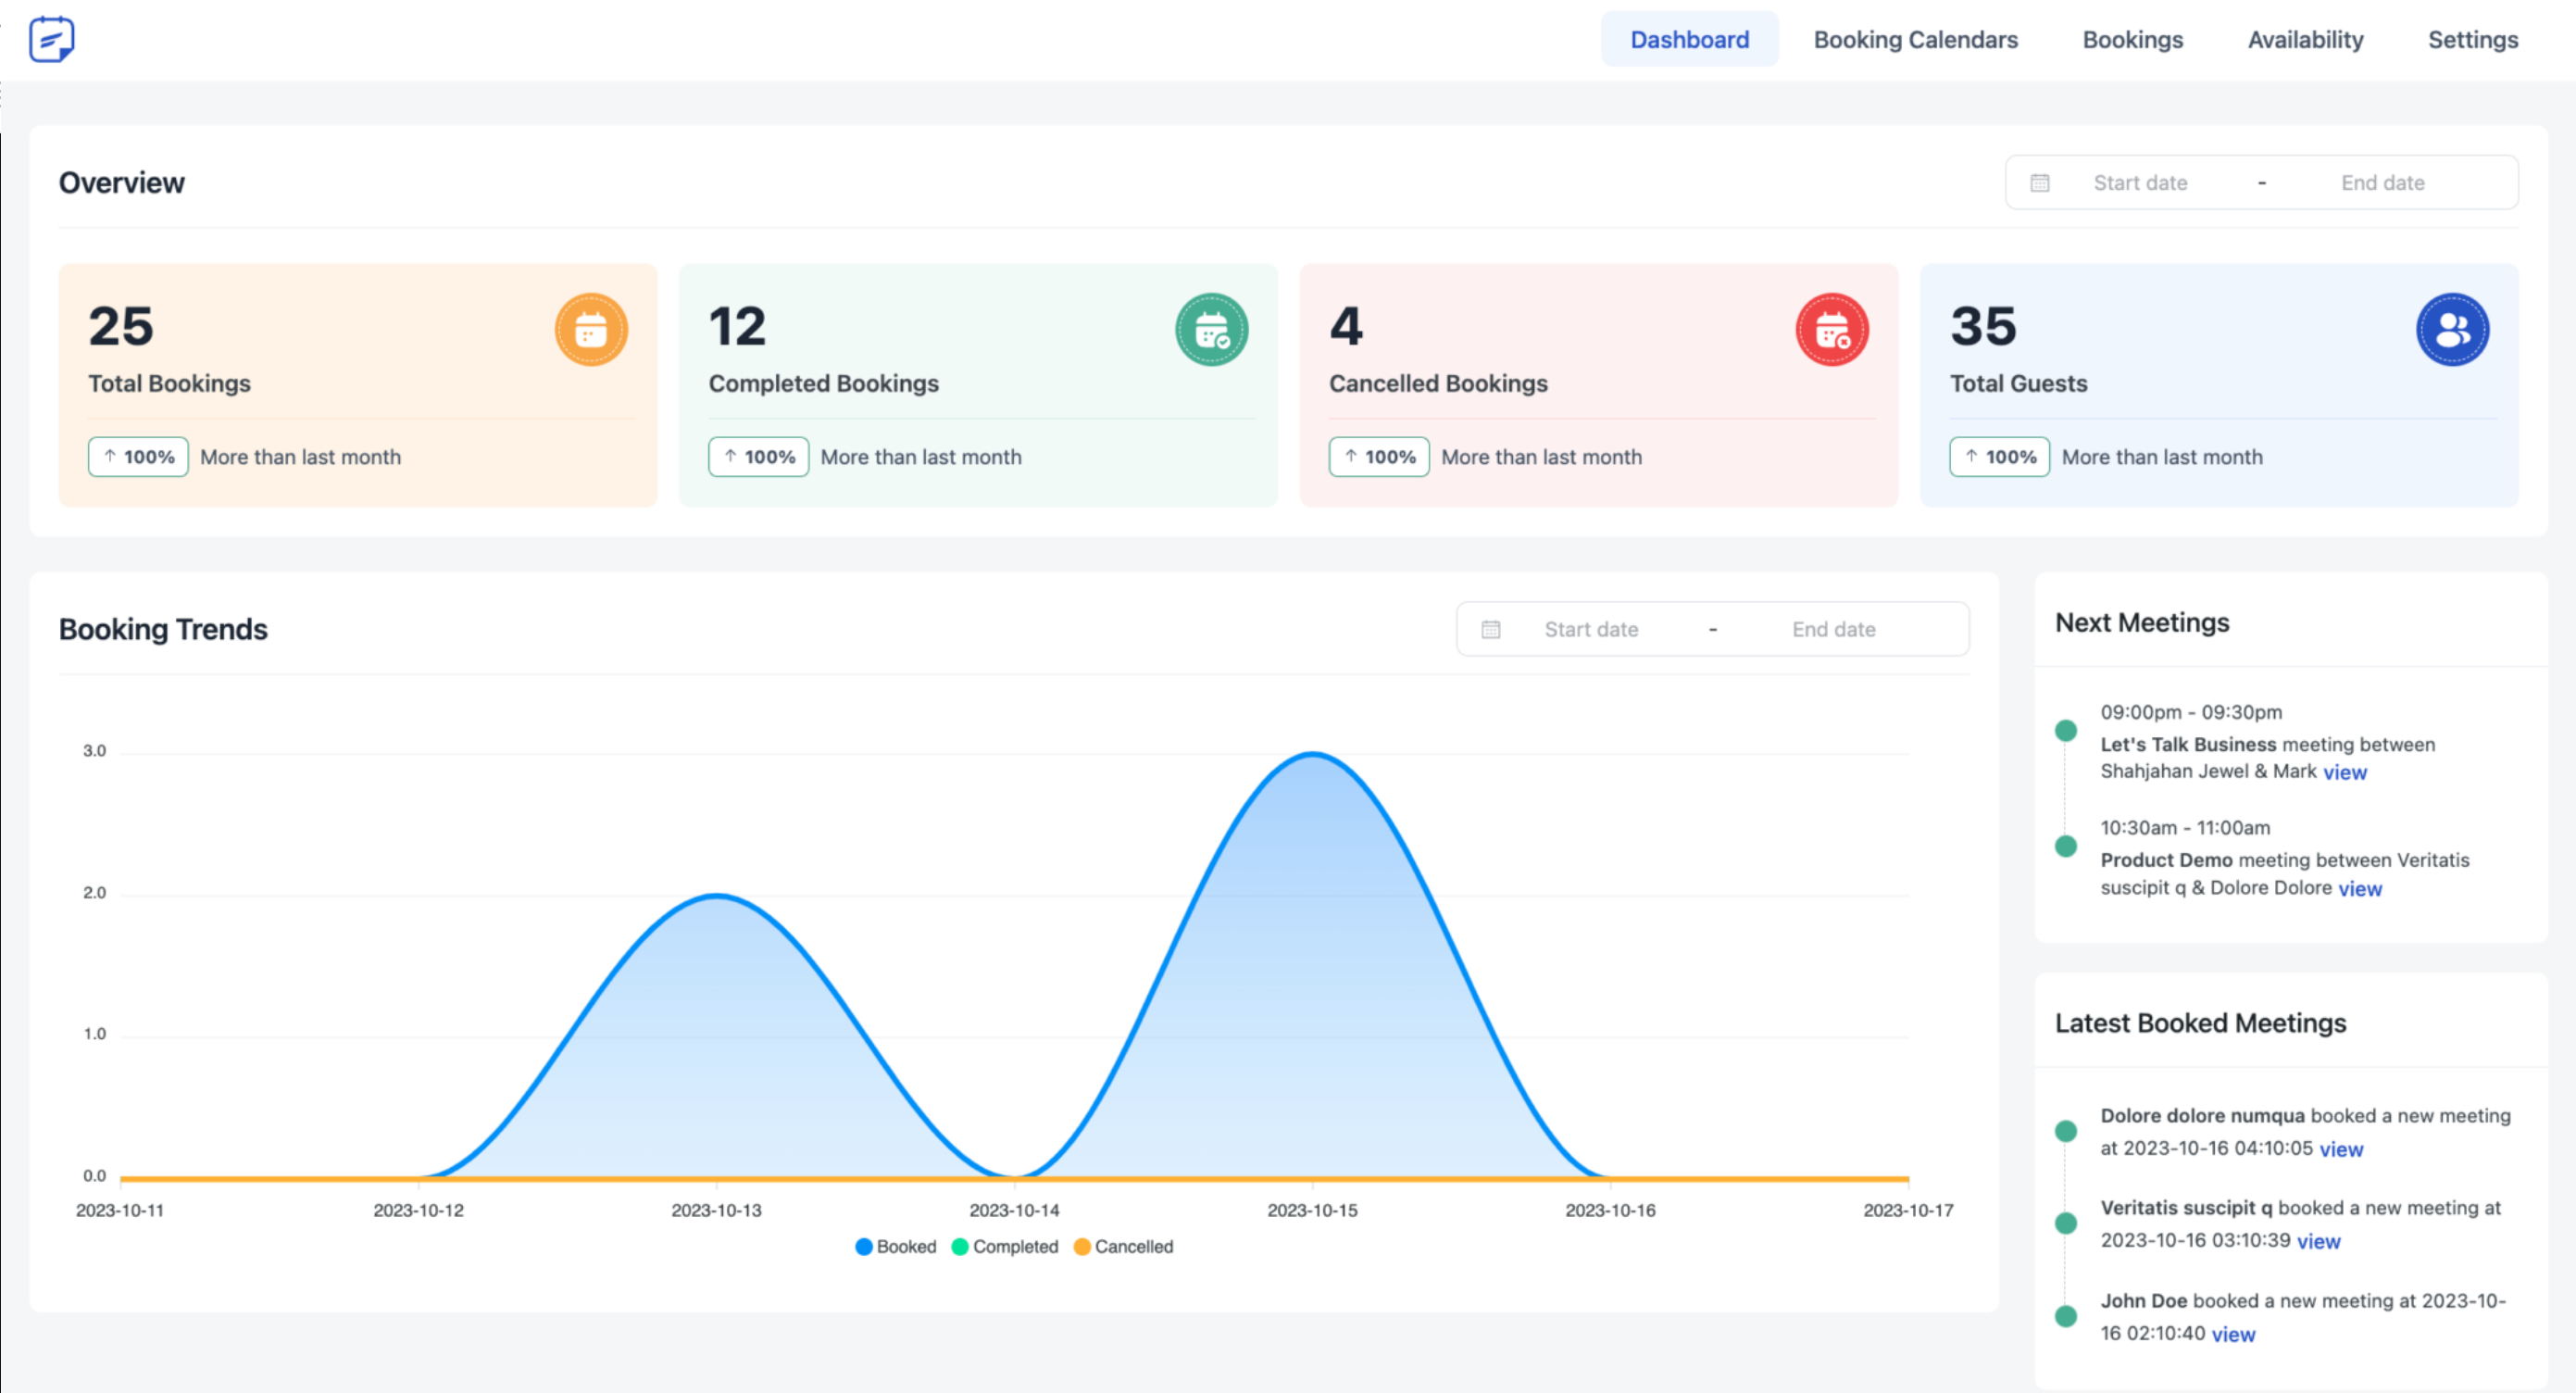View the Let's Talk Business meeting
The width and height of the screenshot is (2576, 1393).
pos(2346,771)
